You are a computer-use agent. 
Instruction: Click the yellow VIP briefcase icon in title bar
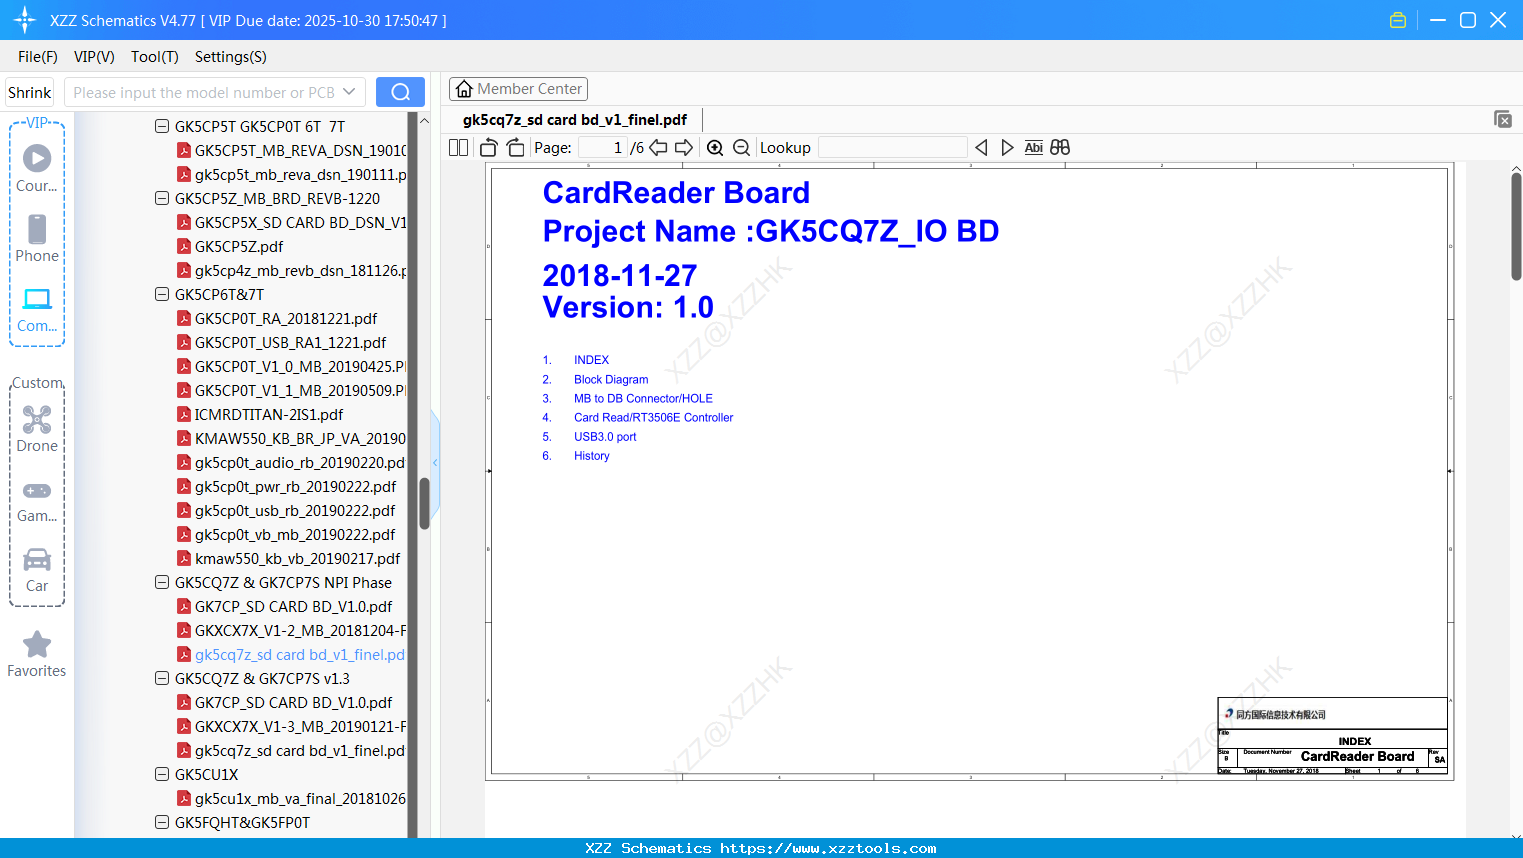click(x=1398, y=20)
